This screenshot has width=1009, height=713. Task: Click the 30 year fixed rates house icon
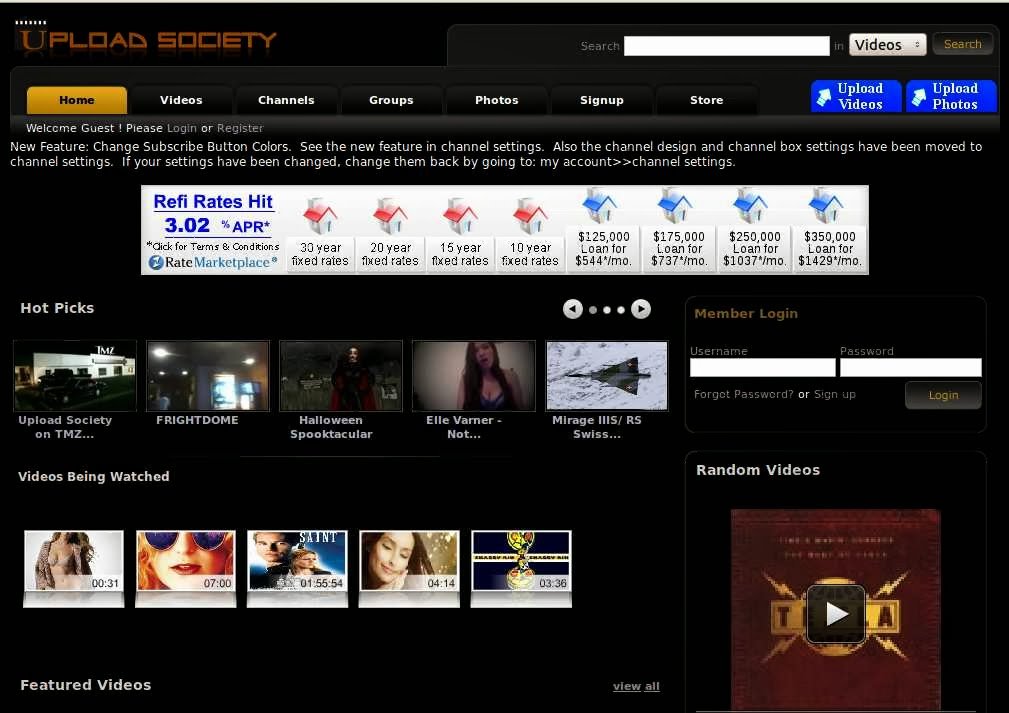(320, 216)
